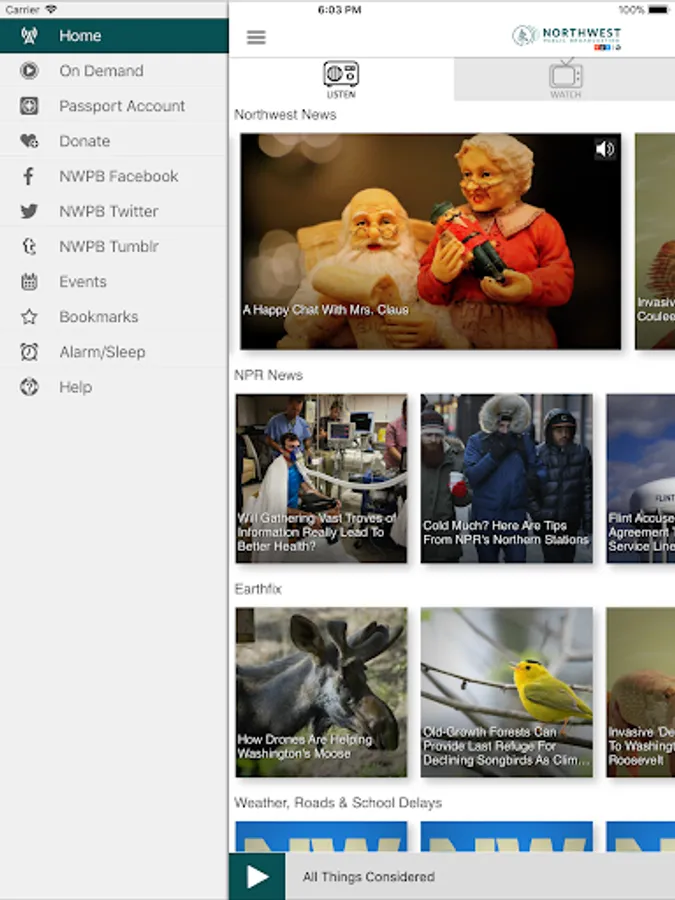Tap the On Demand play-circle icon
This screenshot has width=675, height=900.
[29, 71]
